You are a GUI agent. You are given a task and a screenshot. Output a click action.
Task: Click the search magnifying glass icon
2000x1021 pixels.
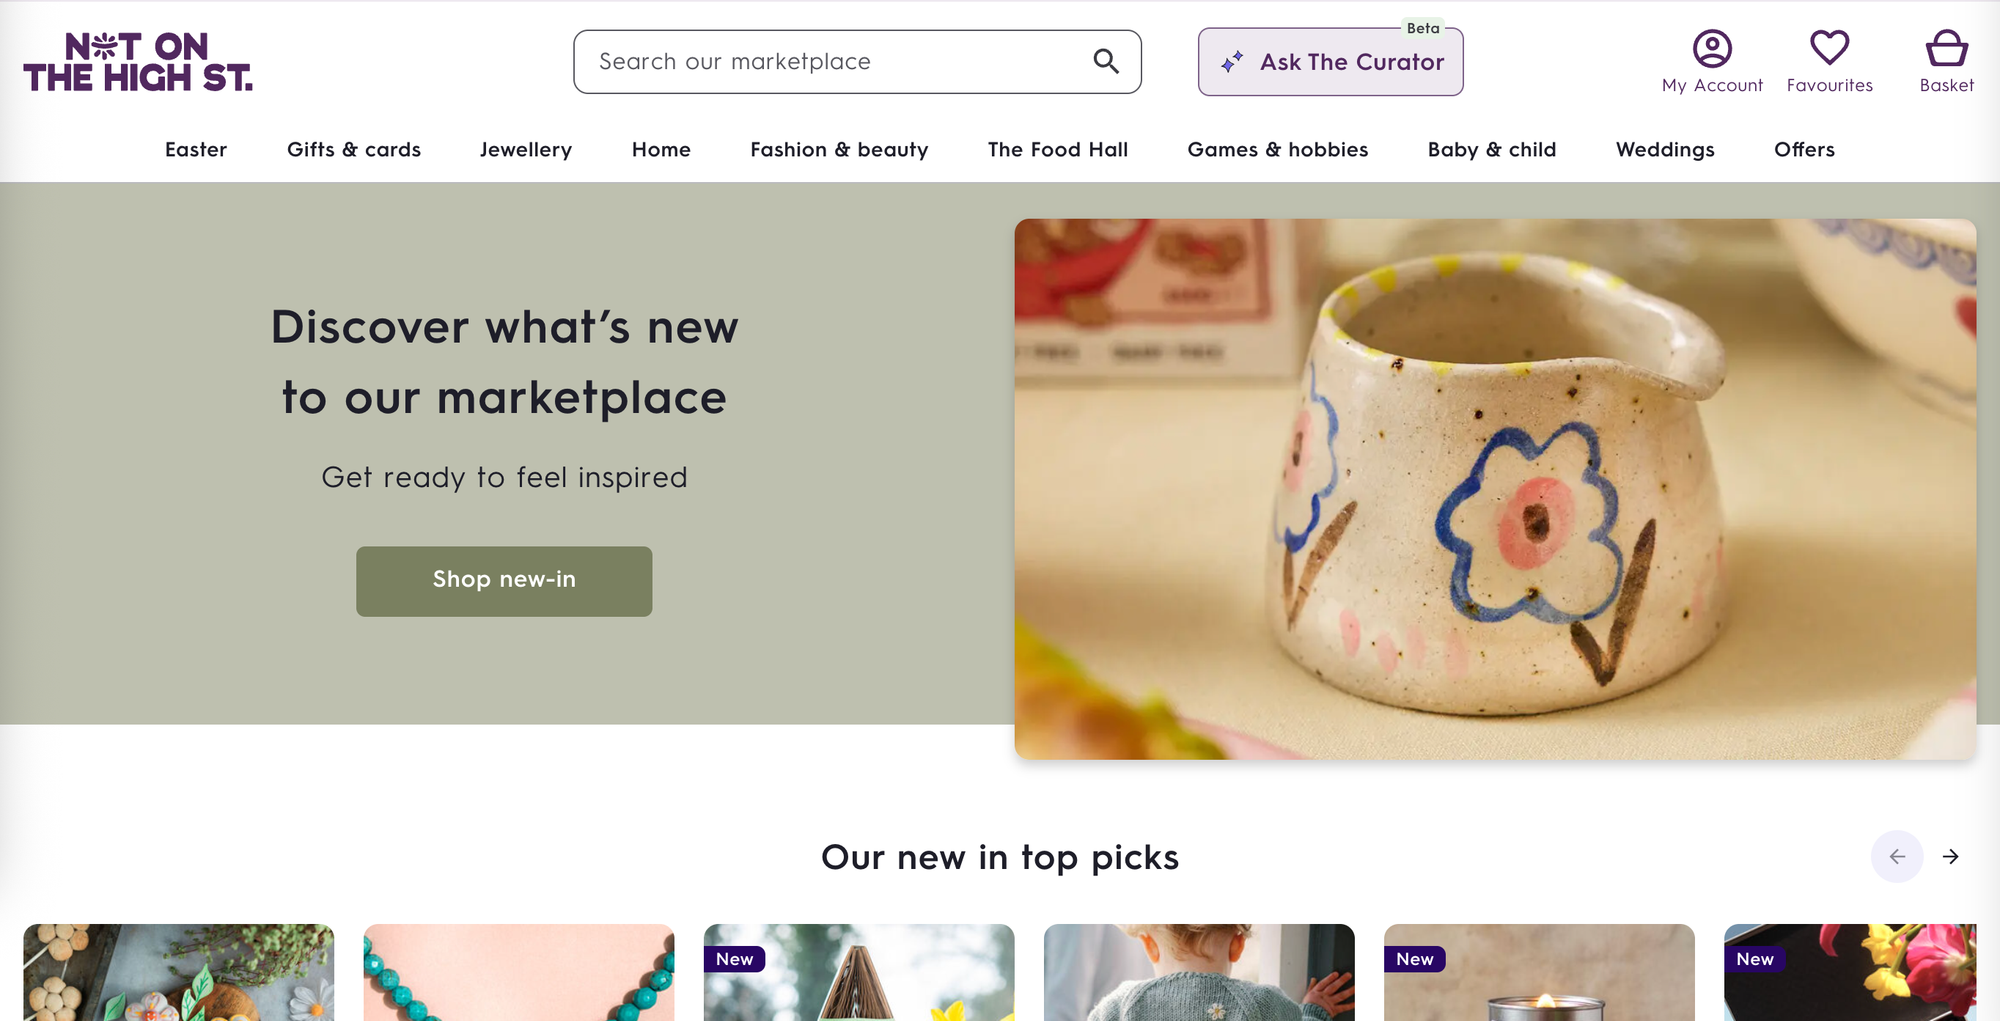tap(1106, 61)
